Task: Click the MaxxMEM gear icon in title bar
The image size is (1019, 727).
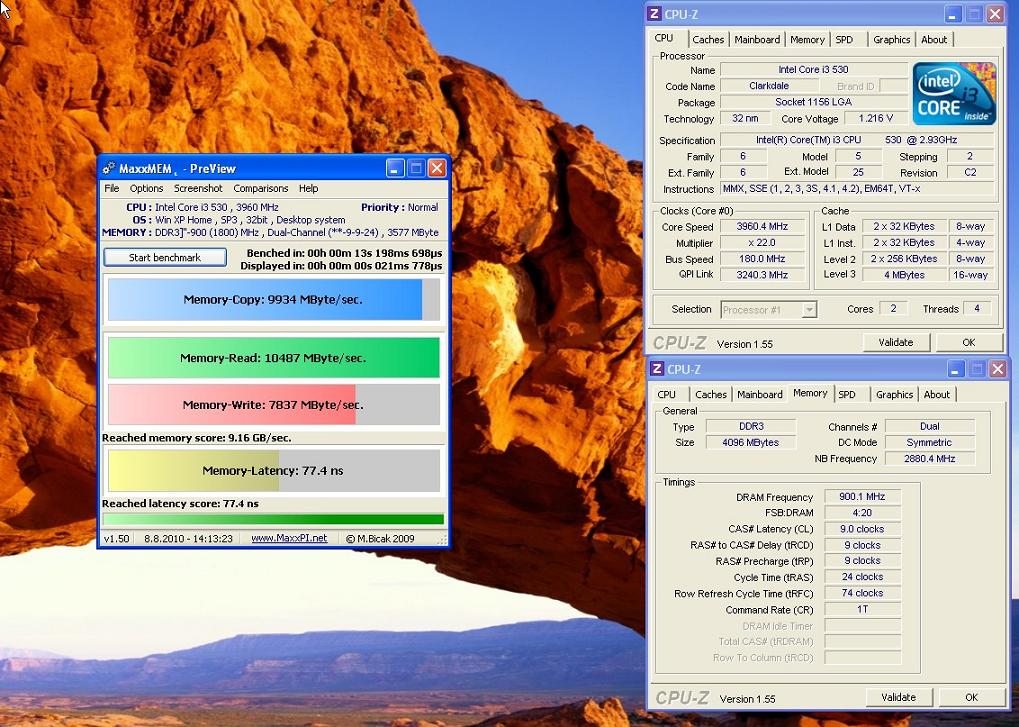Action: tap(109, 169)
